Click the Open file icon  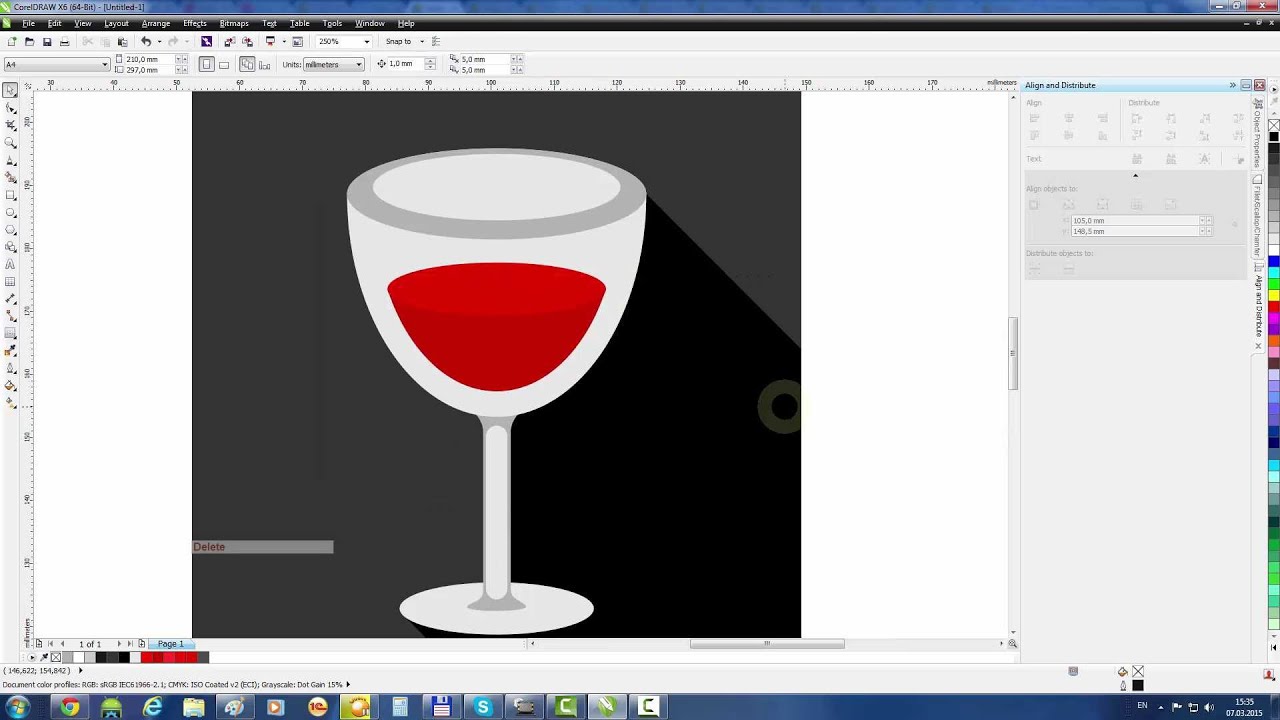click(x=29, y=42)
